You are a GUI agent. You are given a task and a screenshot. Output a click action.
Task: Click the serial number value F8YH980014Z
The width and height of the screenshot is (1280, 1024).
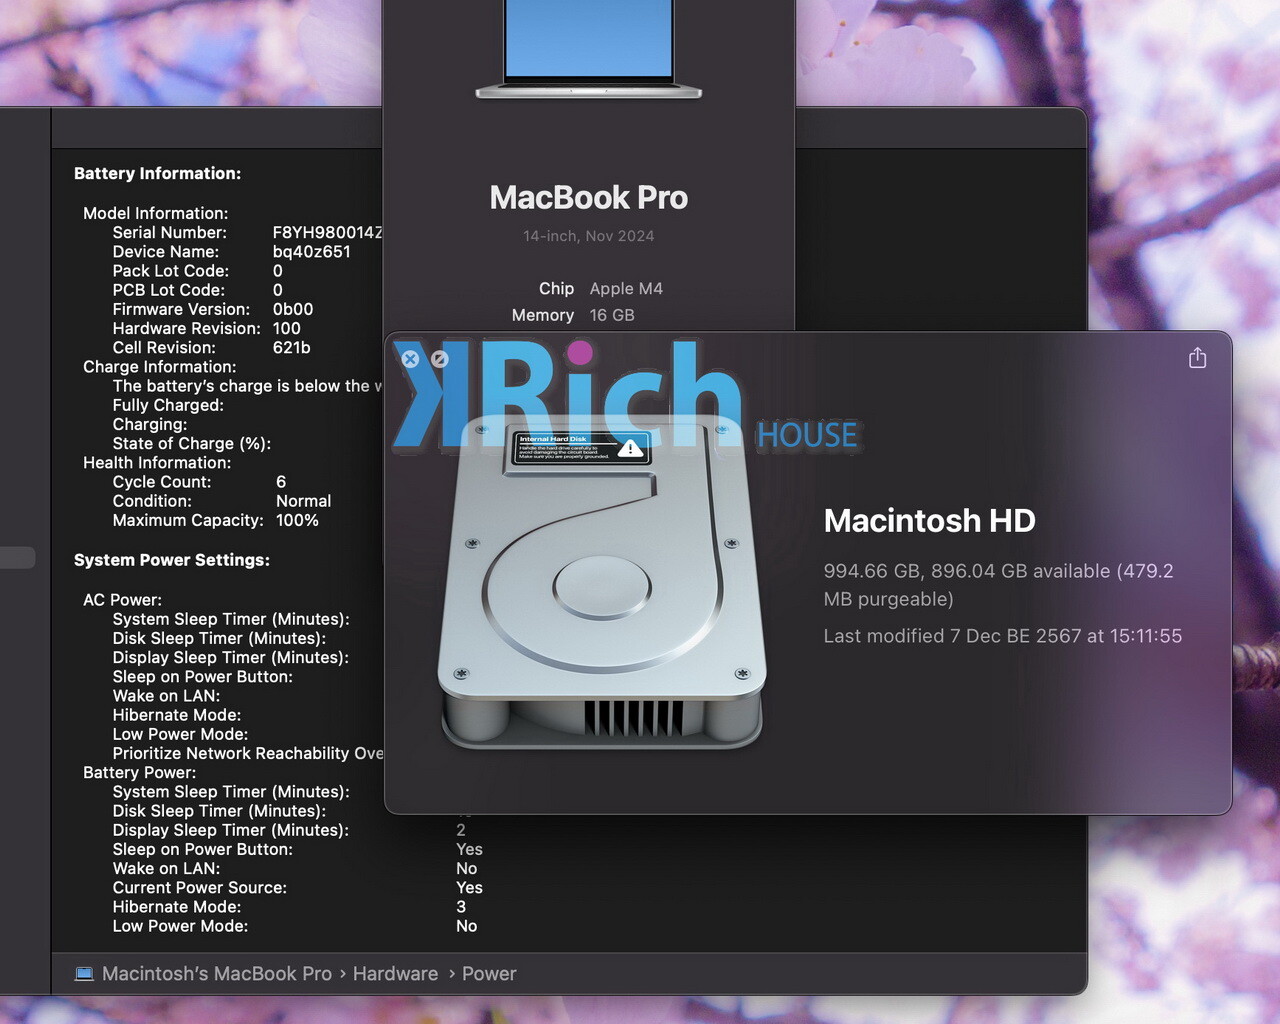coord(327,233)
